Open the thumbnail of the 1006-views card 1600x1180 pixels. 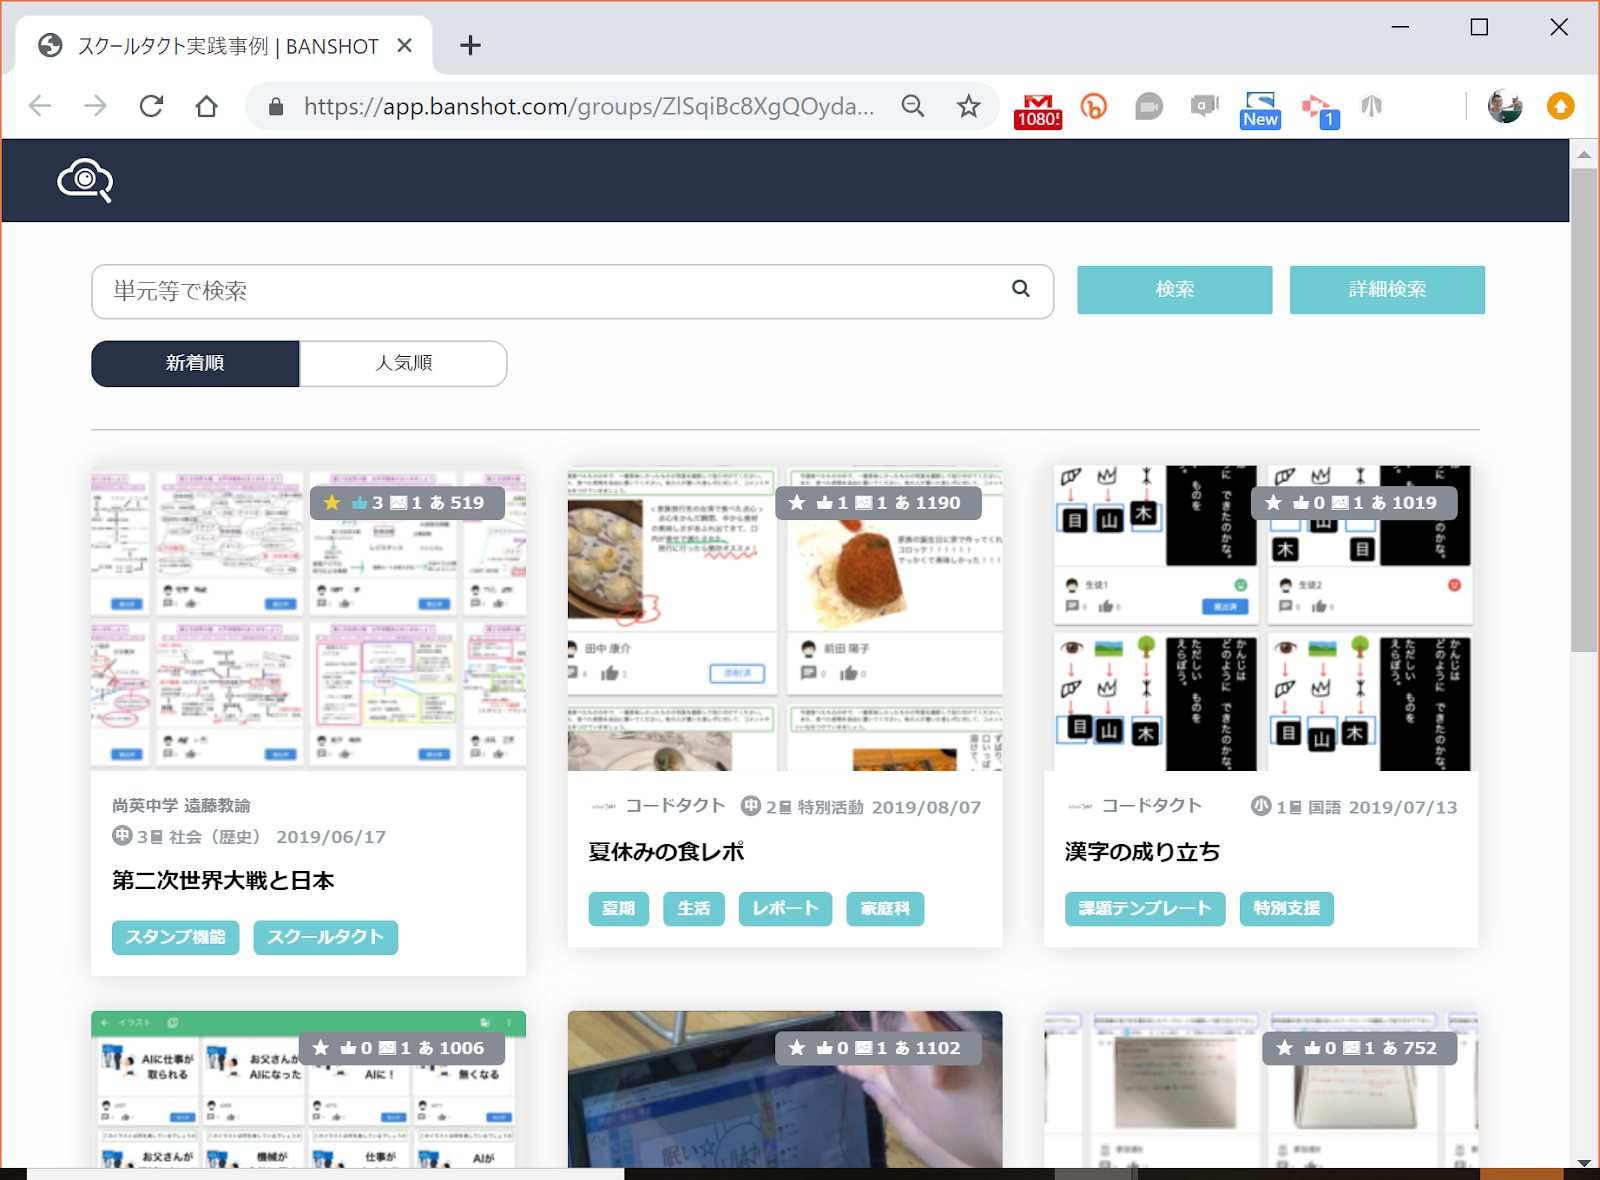[308, 1090]
